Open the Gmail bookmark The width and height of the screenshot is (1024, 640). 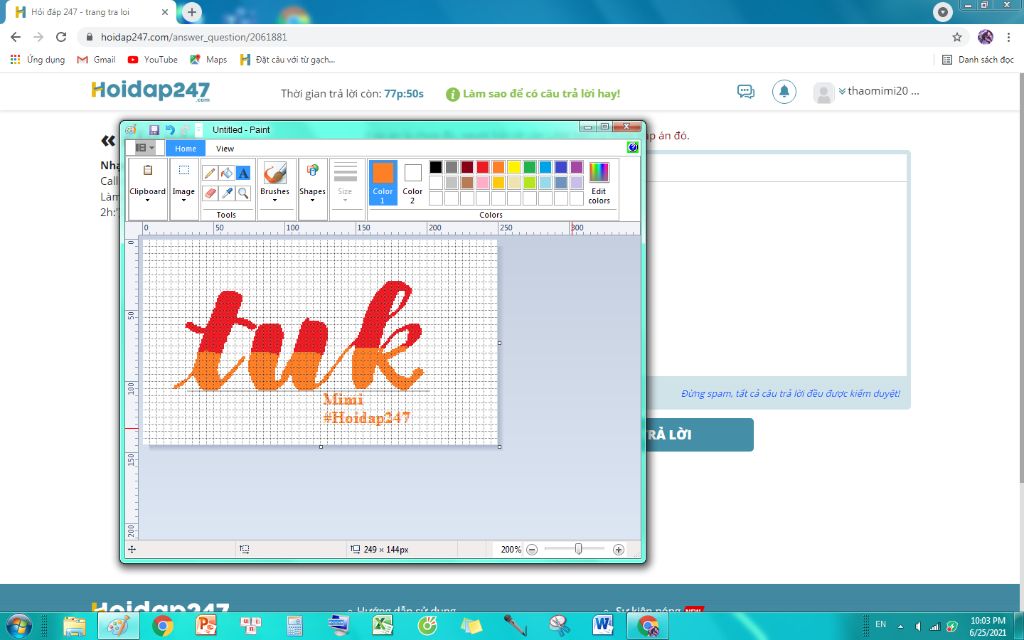tap(96, 59)
